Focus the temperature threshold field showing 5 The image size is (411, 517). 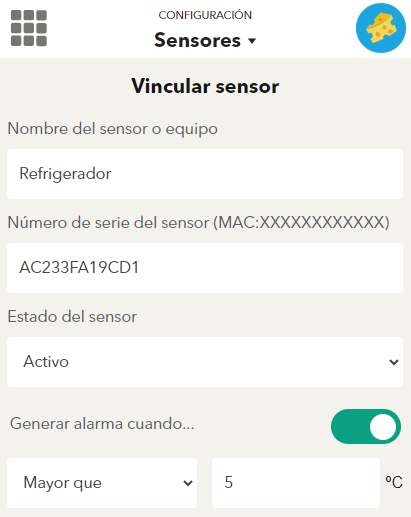296,483
